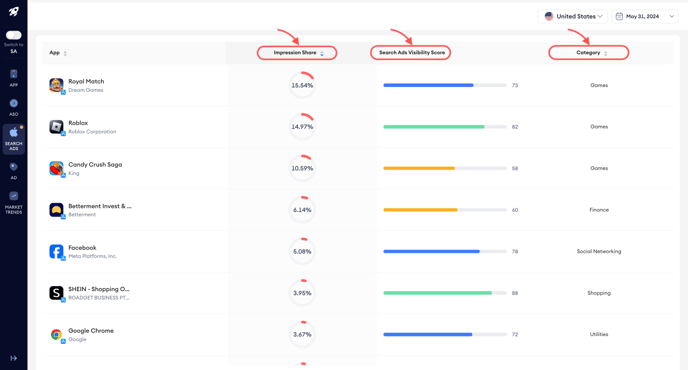The width and height of the screenshot is (688, 370).
Task: Click the rocket logo in sidebar
Action: click(x=14, y=12)
